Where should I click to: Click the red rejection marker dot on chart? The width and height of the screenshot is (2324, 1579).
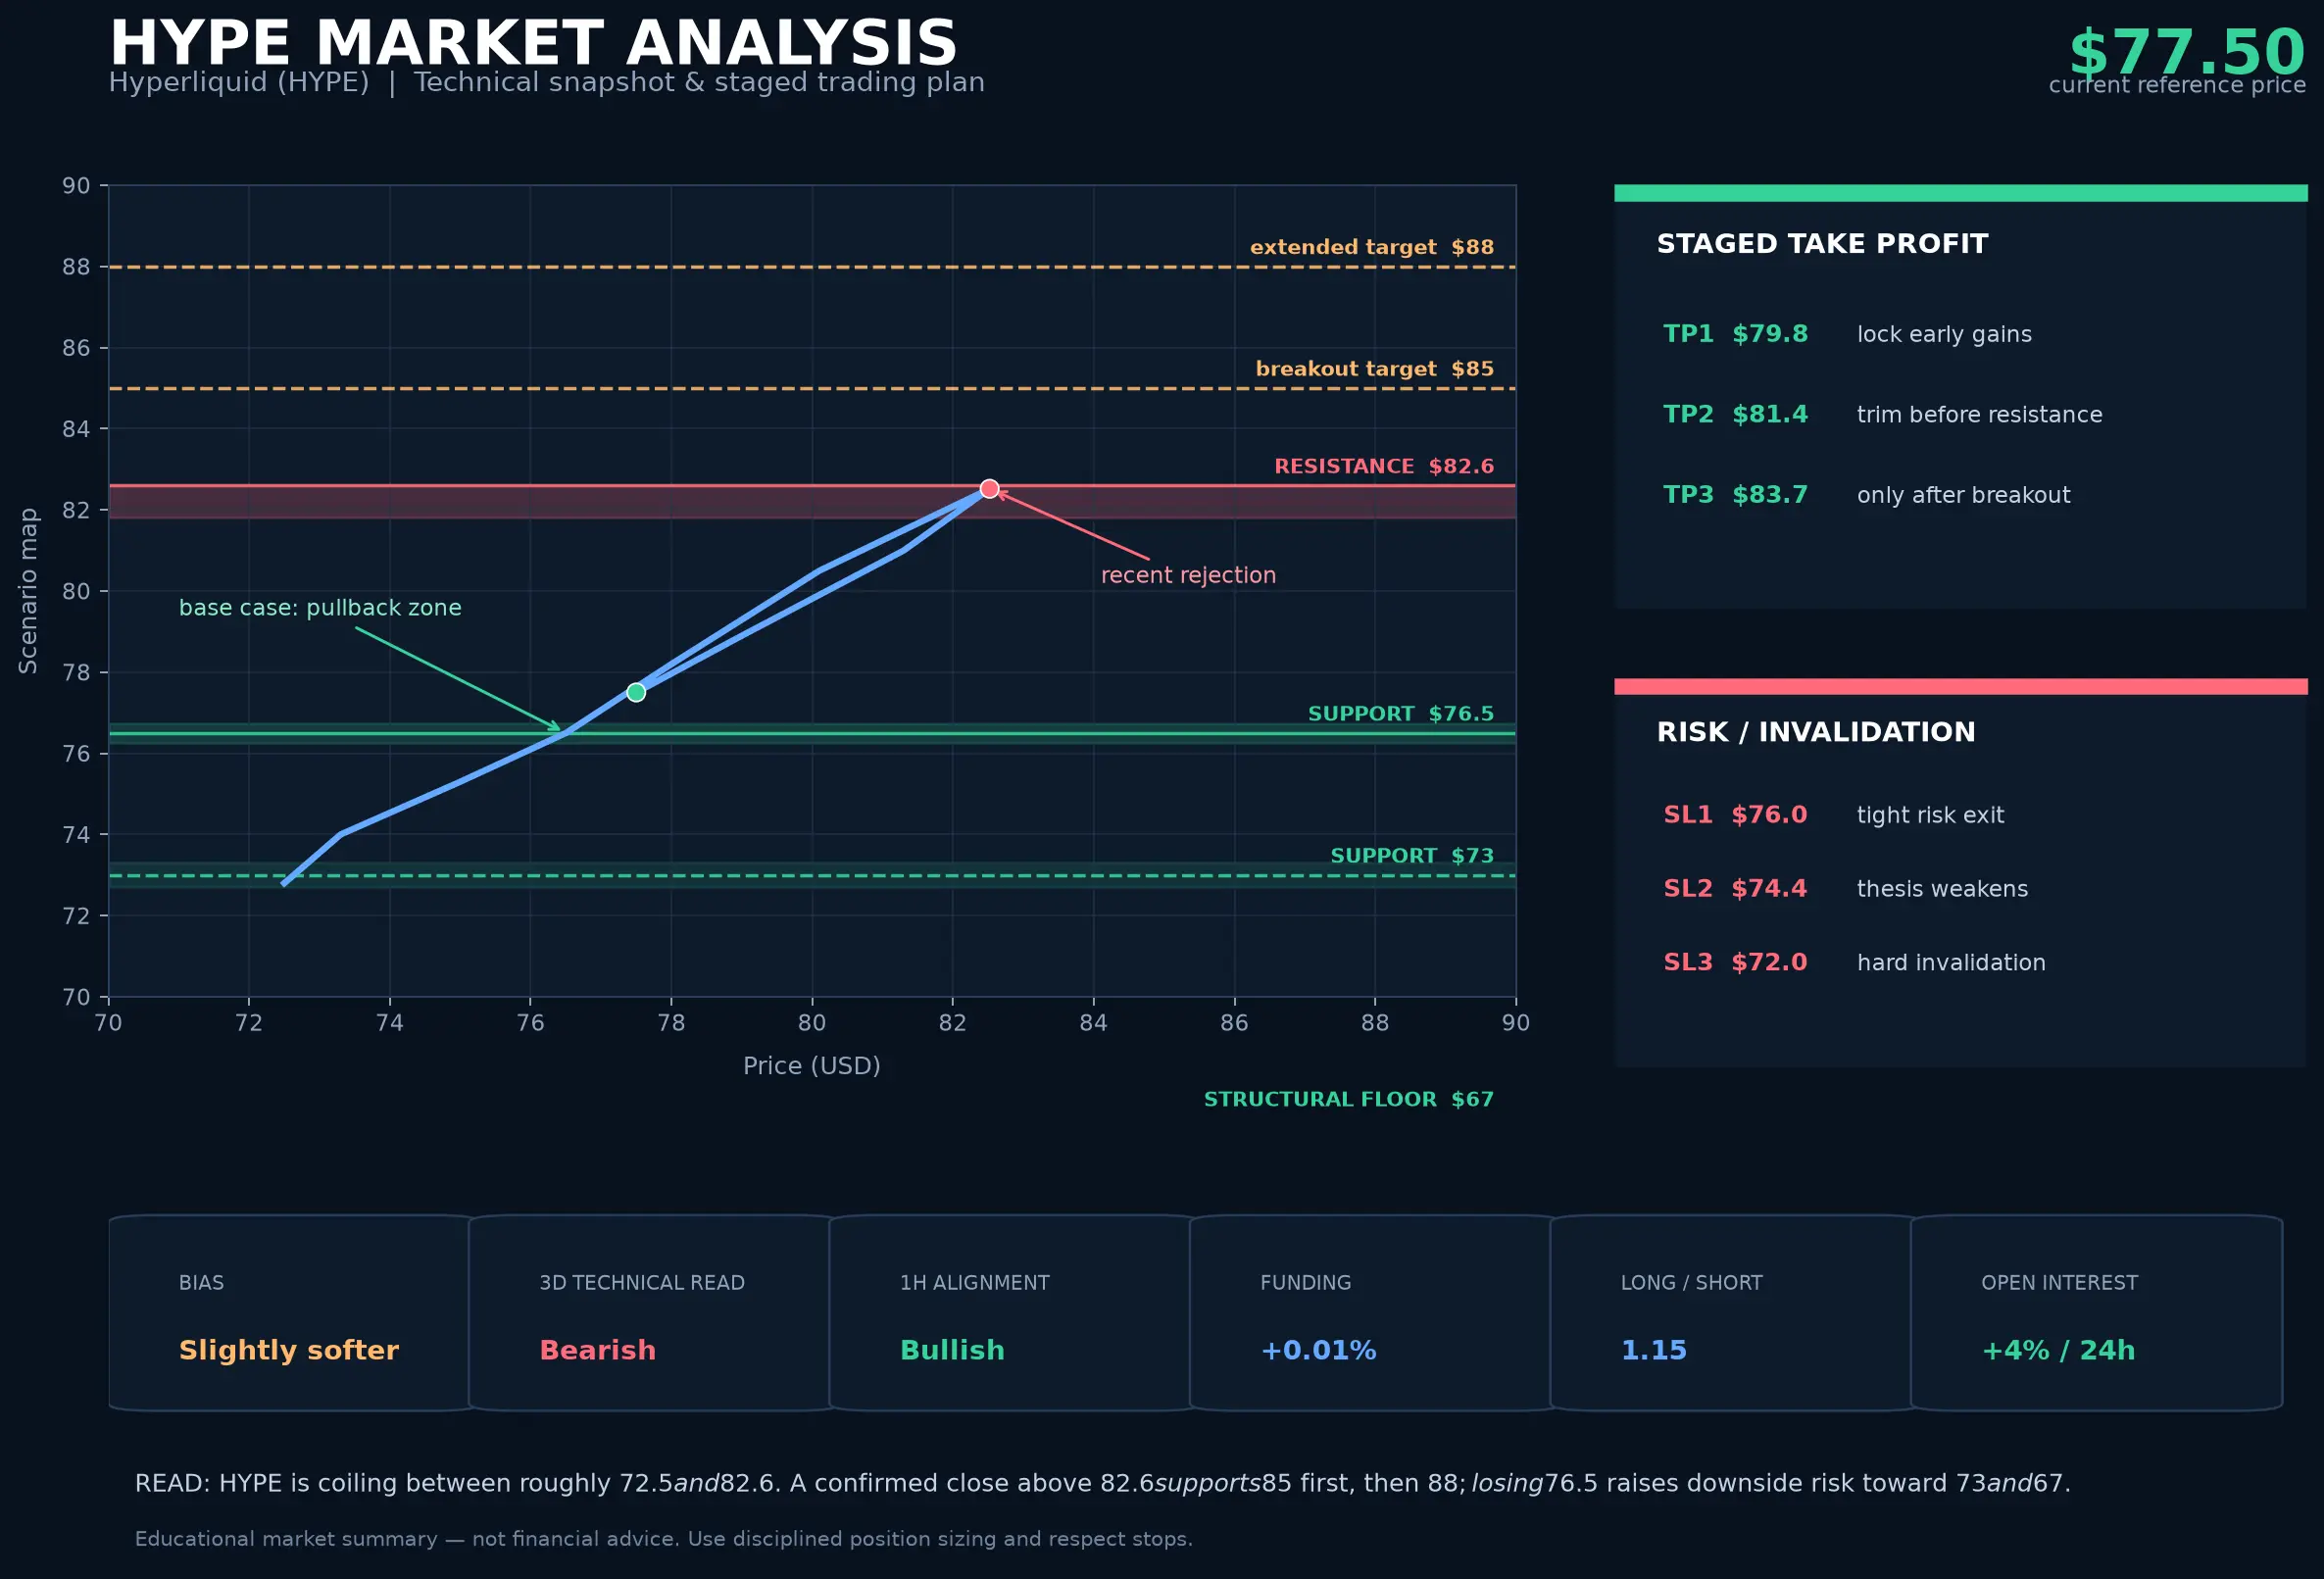coord(989,489)
